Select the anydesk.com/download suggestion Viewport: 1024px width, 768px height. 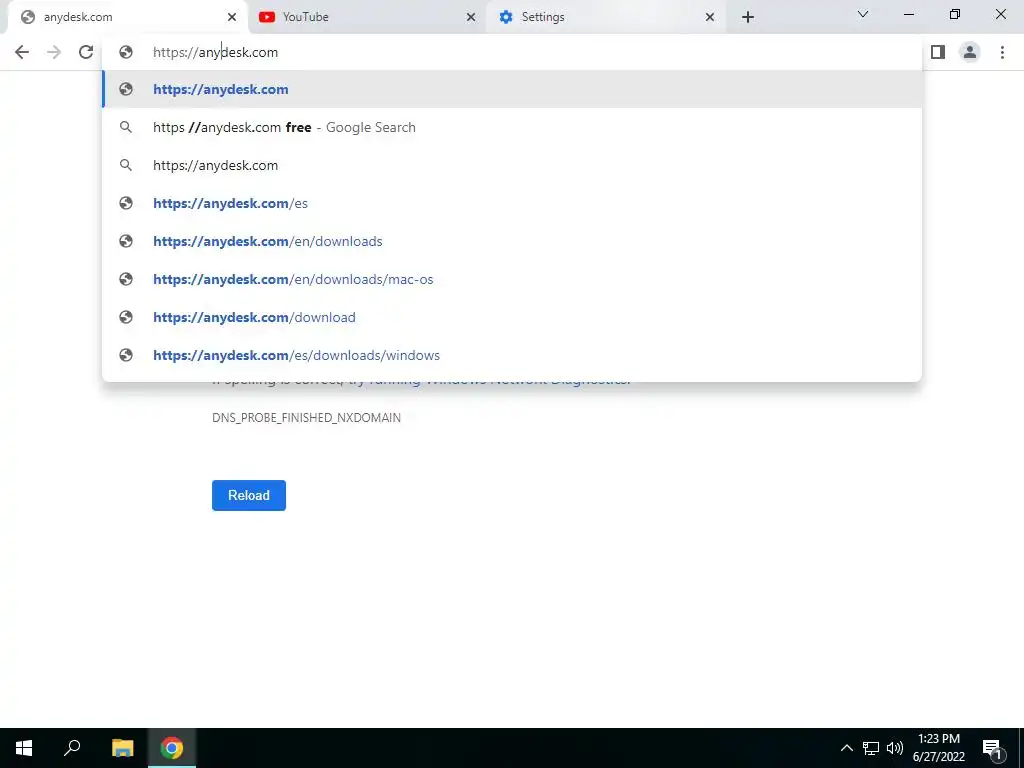click(512, 317)
